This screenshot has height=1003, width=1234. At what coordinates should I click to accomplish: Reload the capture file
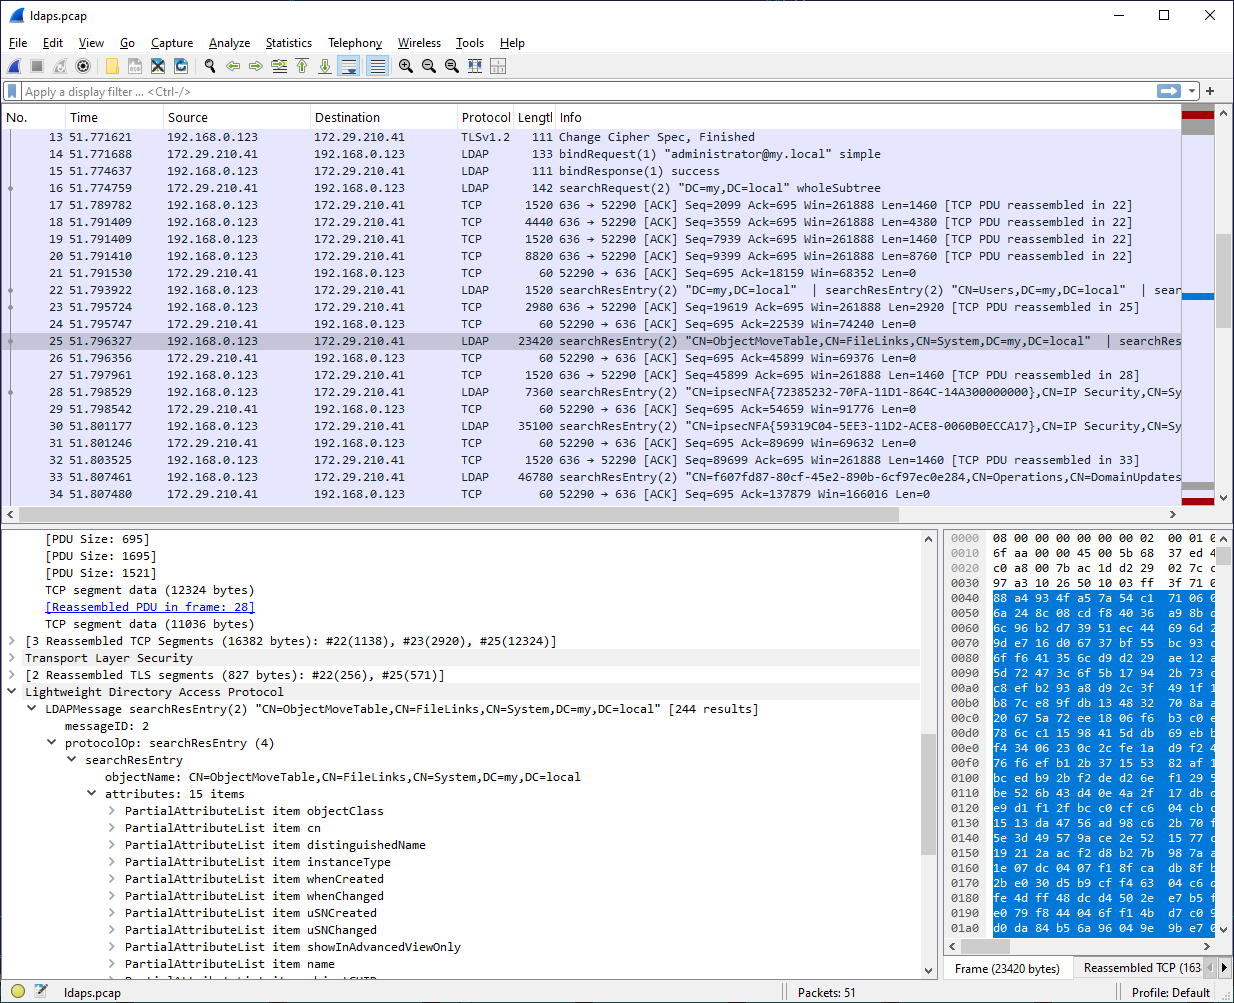click(x=181, y=66)
